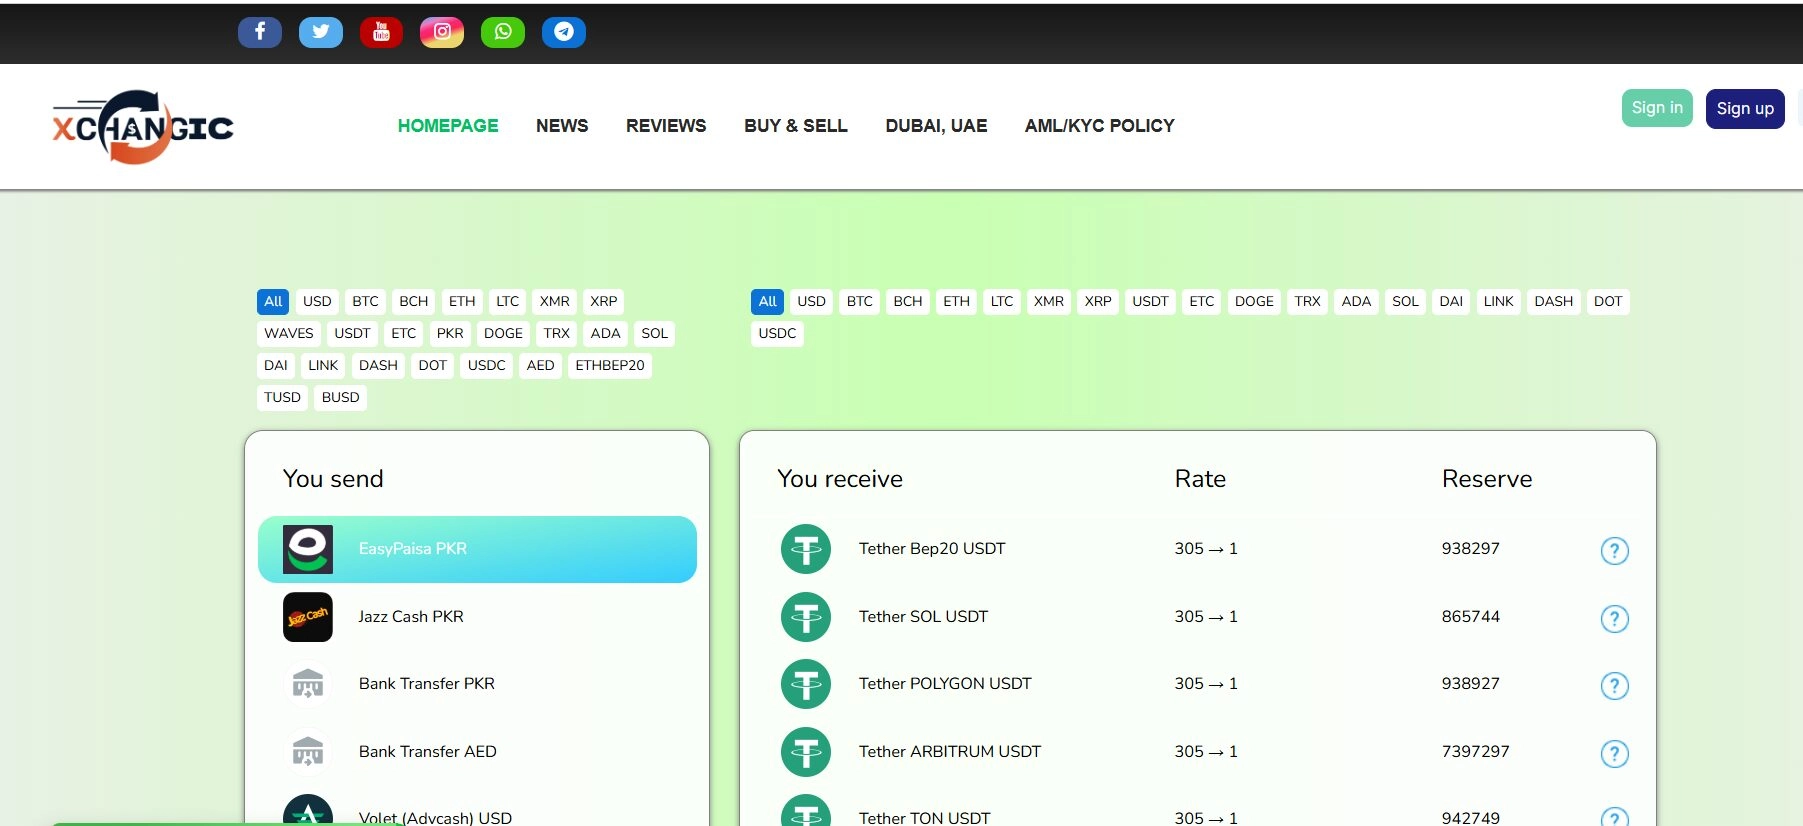The height and width of the screenshot is (826, 1803).
Task: Click the Tether ARBITRUM USDT coin icon
Action: [806, 752]
